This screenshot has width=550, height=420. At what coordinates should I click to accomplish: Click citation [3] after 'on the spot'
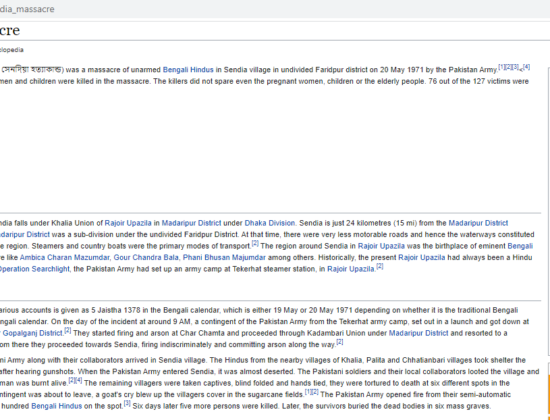127,404
